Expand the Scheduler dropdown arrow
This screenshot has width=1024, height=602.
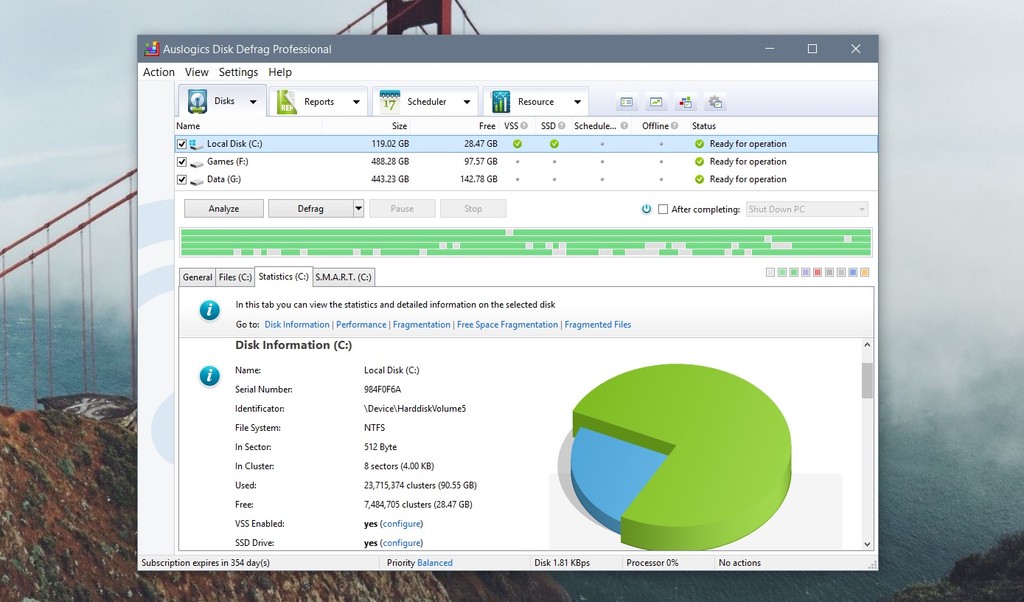[466, 102]
